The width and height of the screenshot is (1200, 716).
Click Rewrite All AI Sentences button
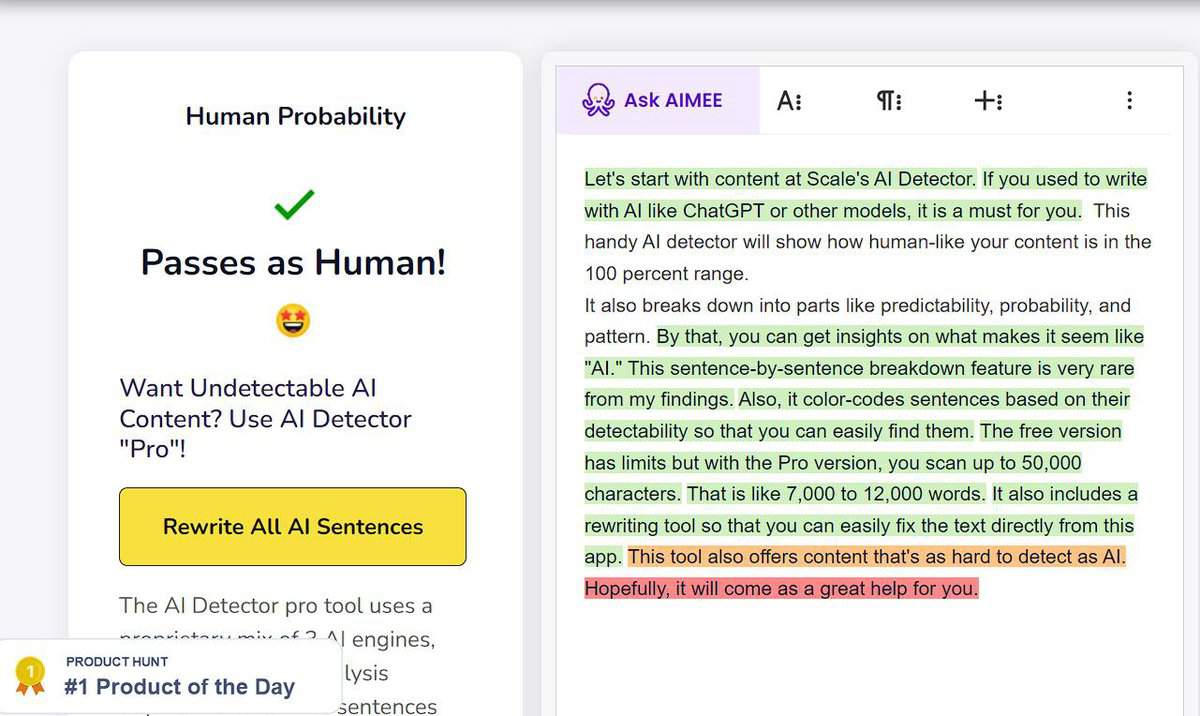293,527
